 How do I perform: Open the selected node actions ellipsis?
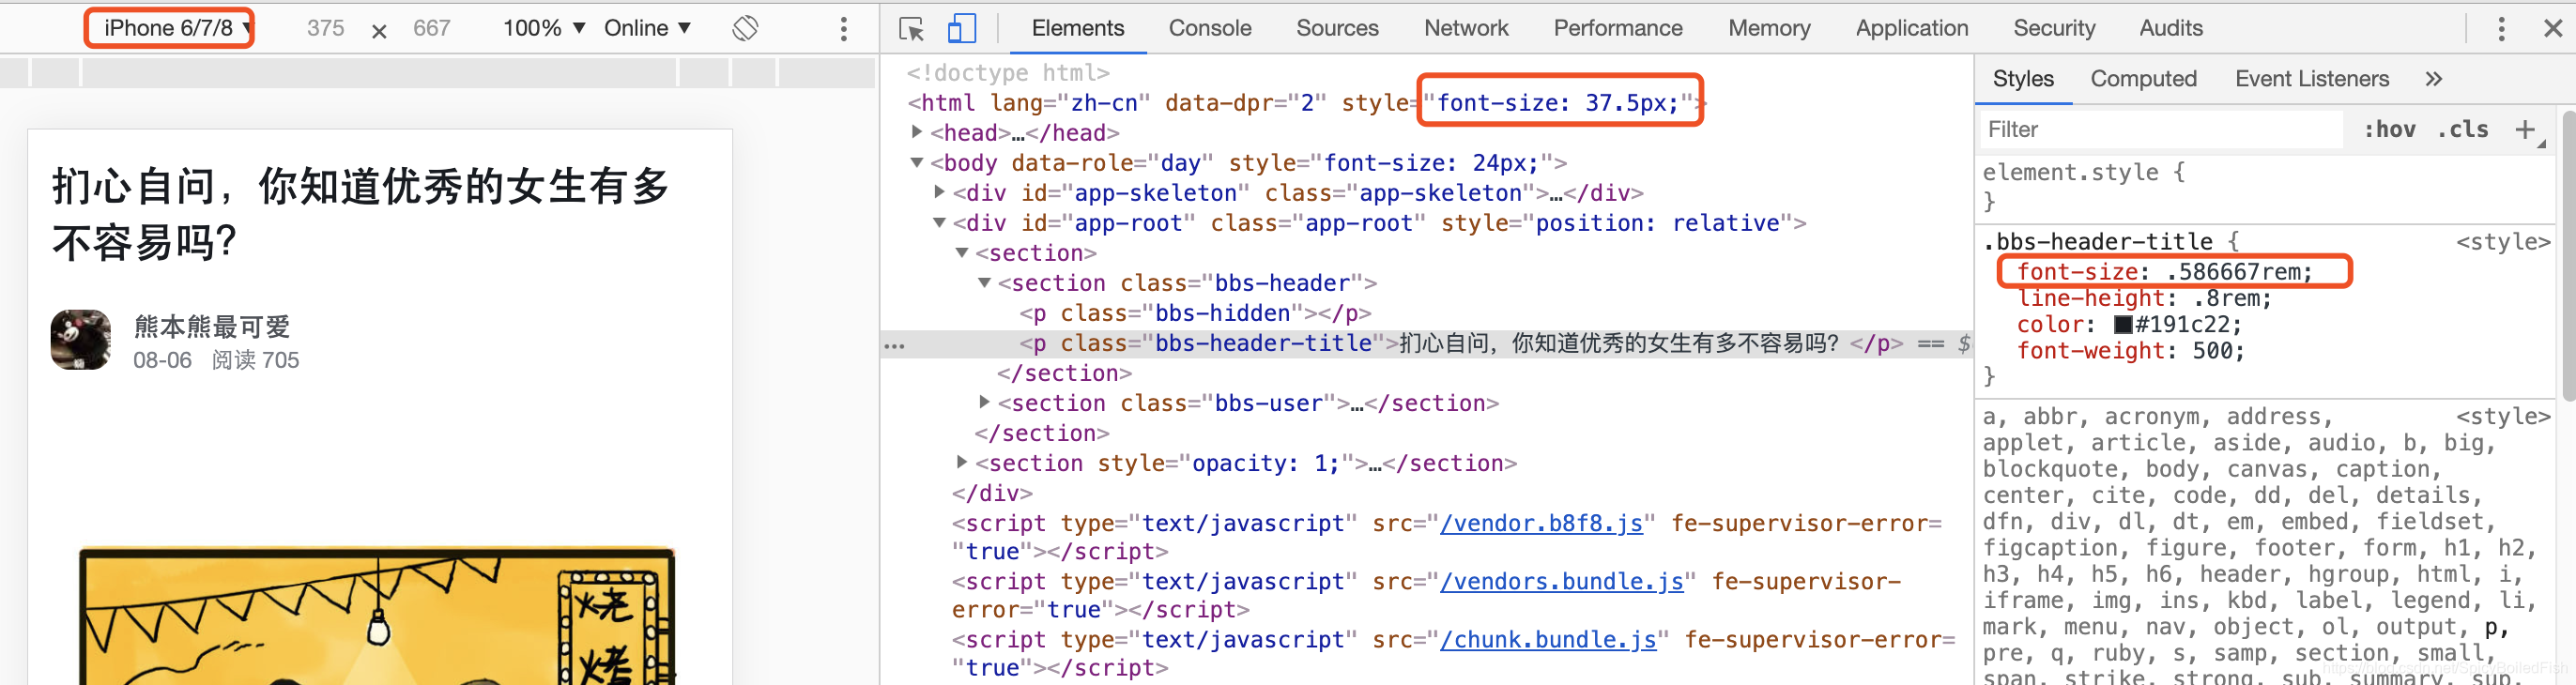pos(894,346)
